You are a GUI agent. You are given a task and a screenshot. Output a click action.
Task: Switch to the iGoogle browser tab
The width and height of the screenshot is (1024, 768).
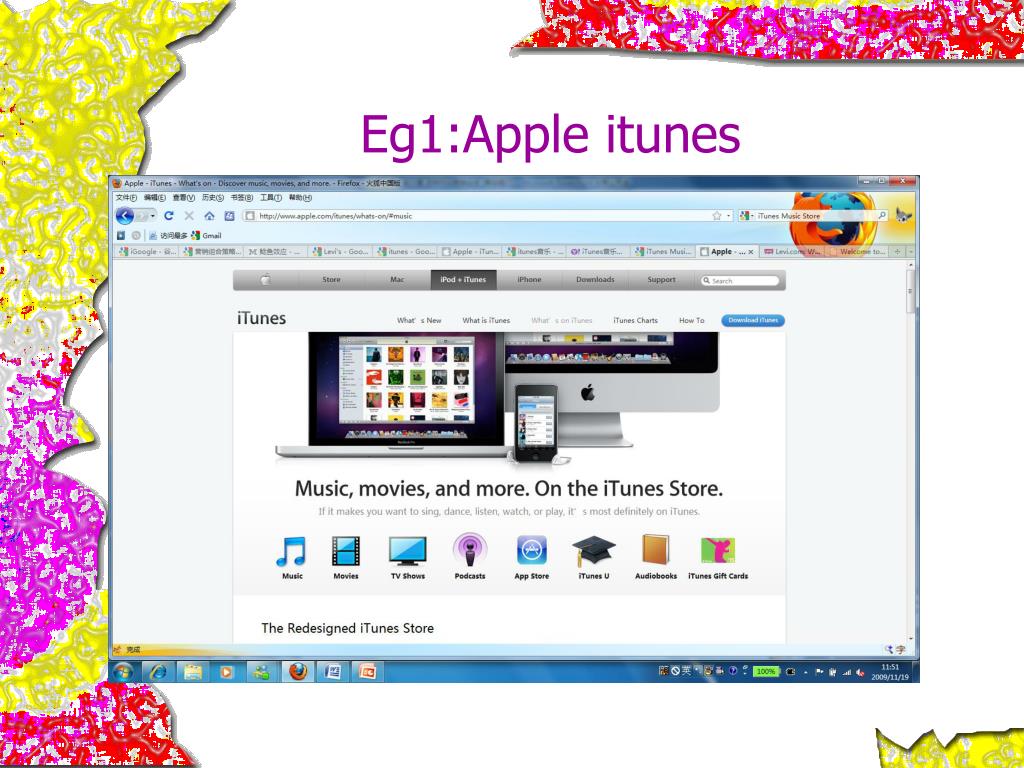[147, 251]
